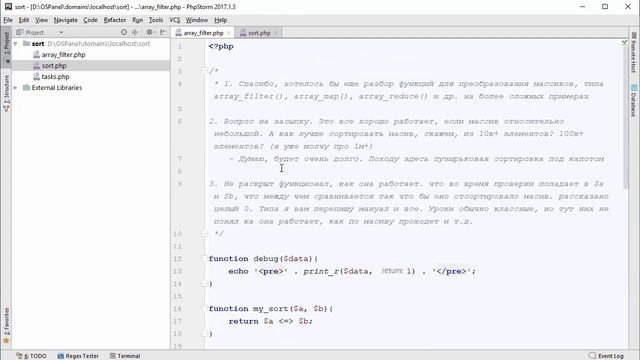Fold the debug function
The image size is (640, 360).
click(204, 259)
